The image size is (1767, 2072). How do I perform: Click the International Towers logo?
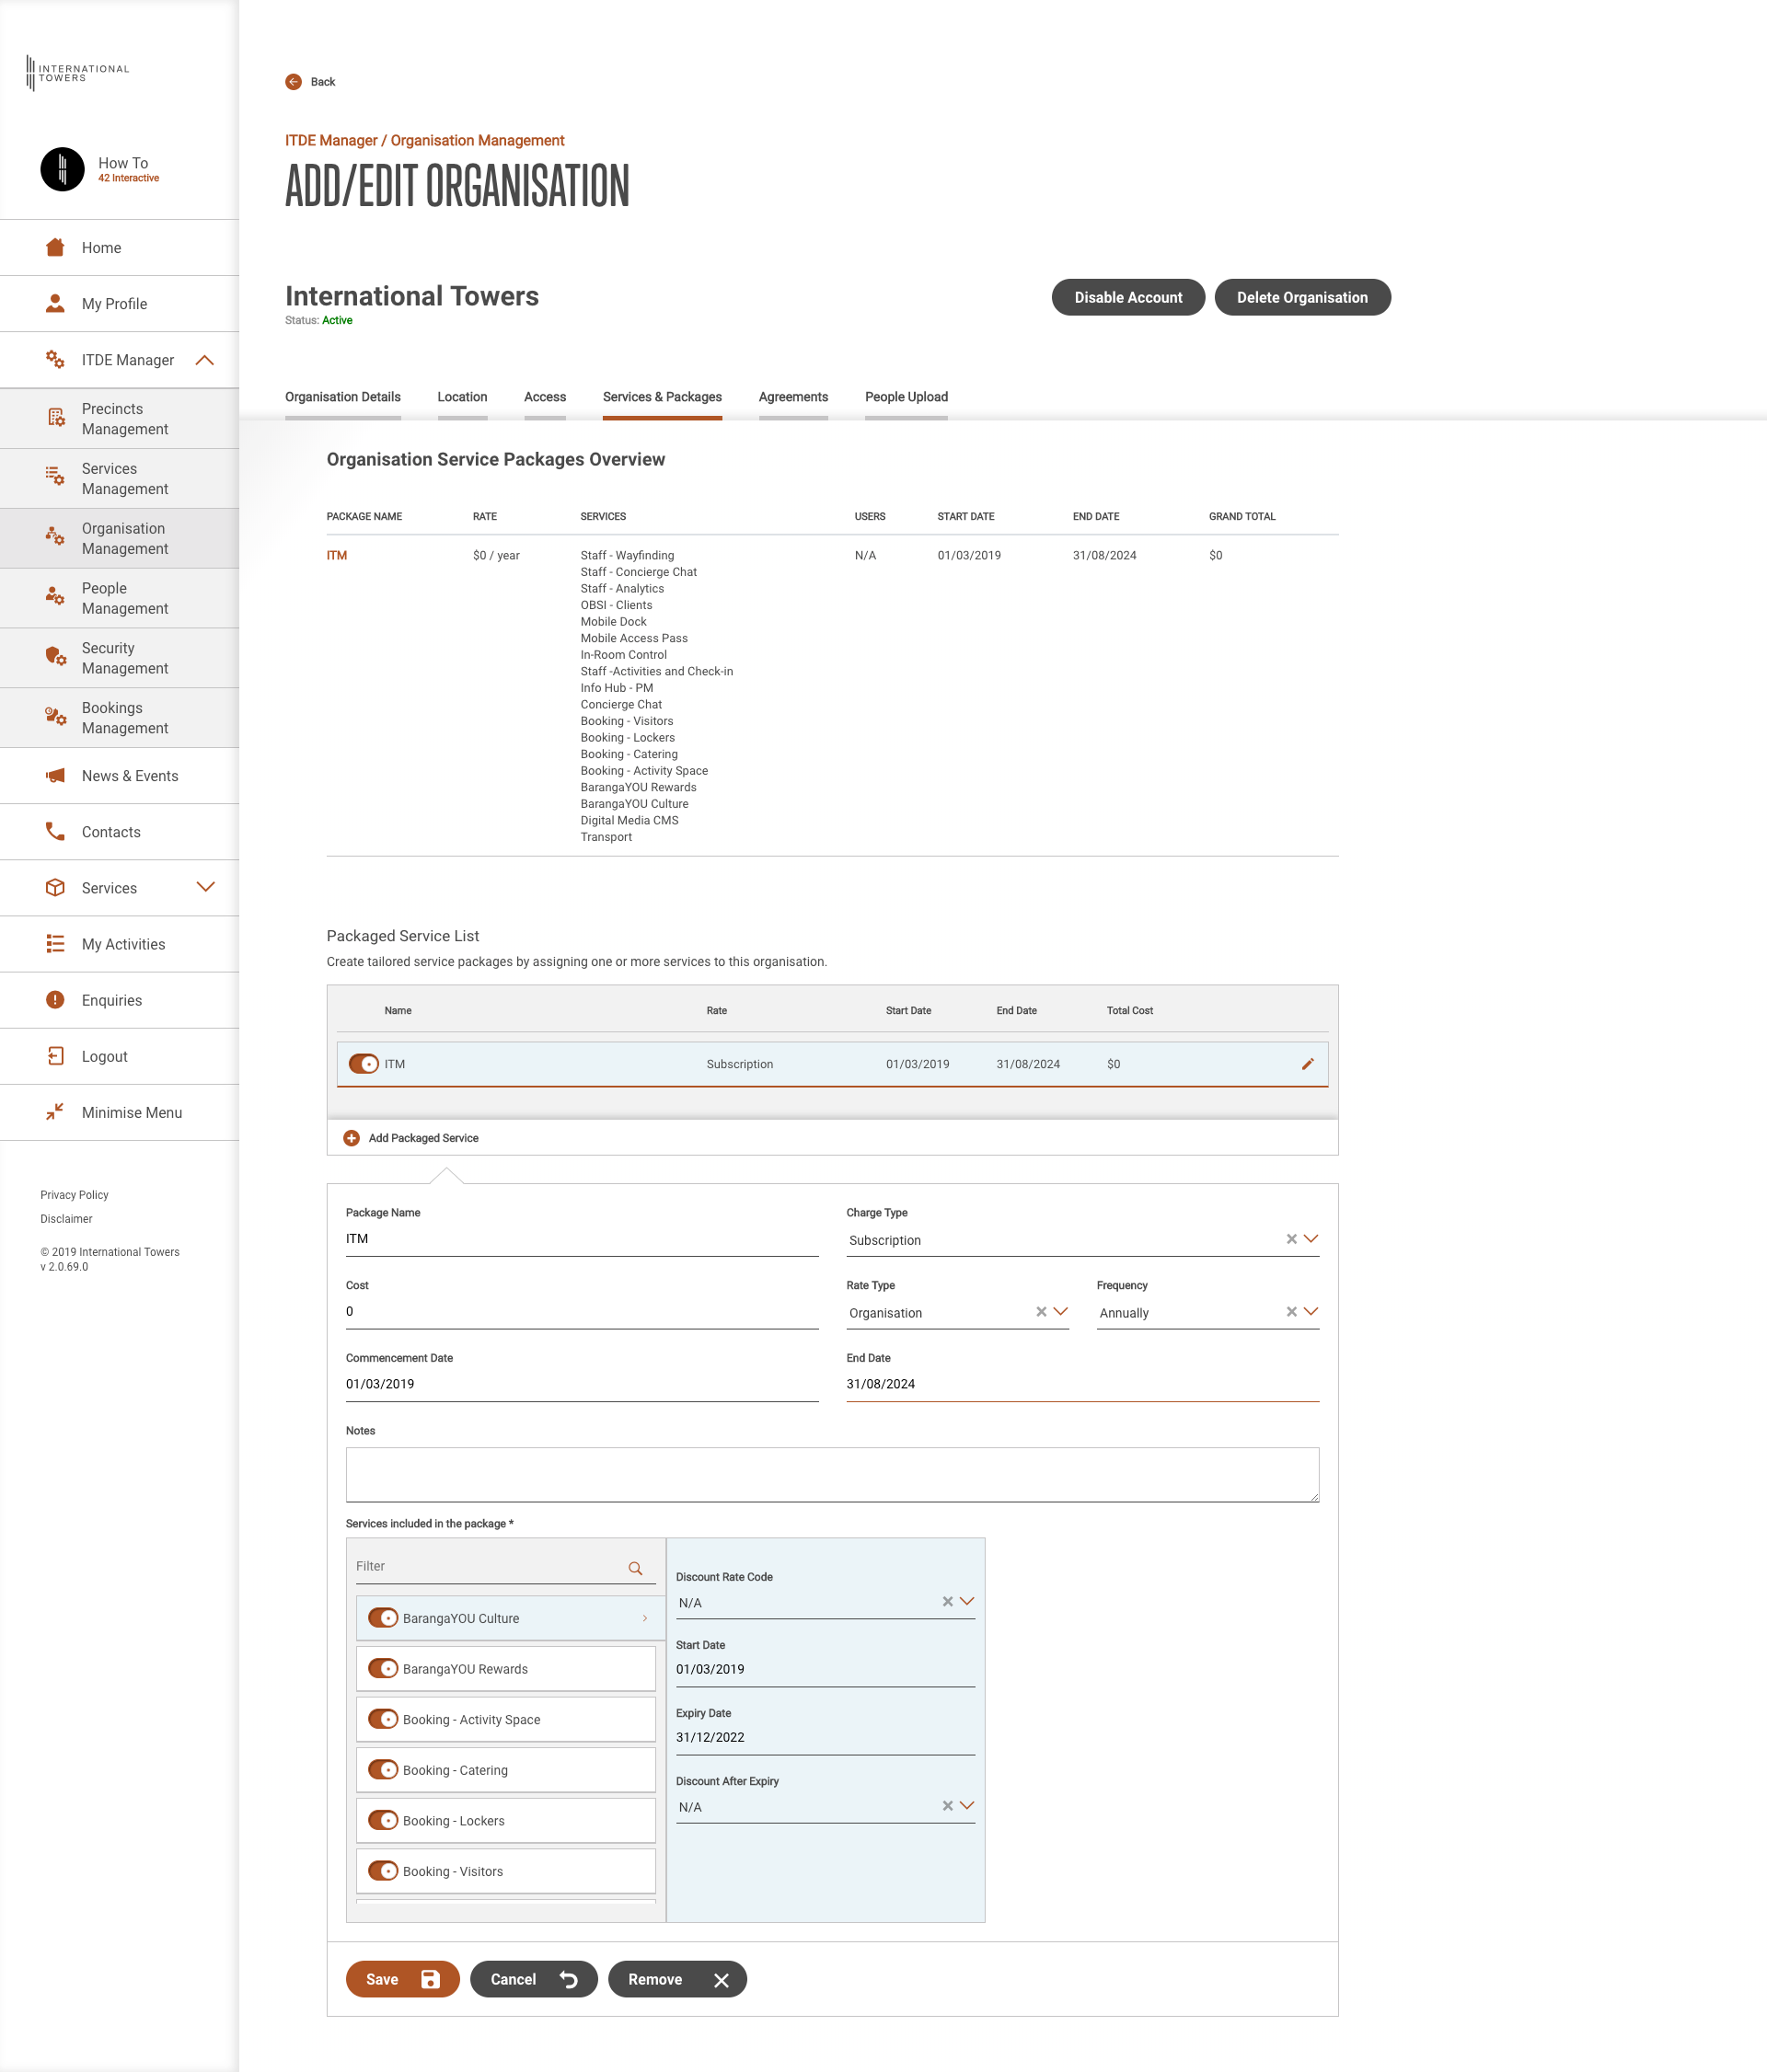(78, 73)
